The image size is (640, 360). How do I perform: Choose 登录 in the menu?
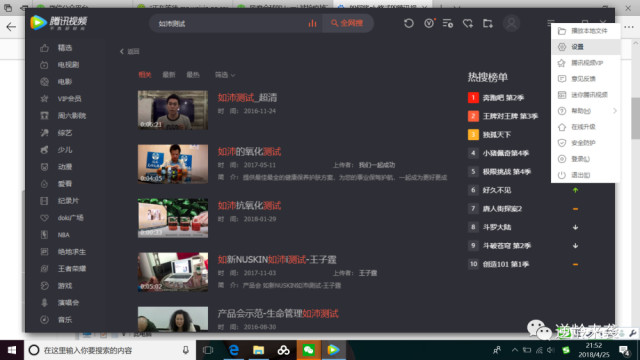586,159
